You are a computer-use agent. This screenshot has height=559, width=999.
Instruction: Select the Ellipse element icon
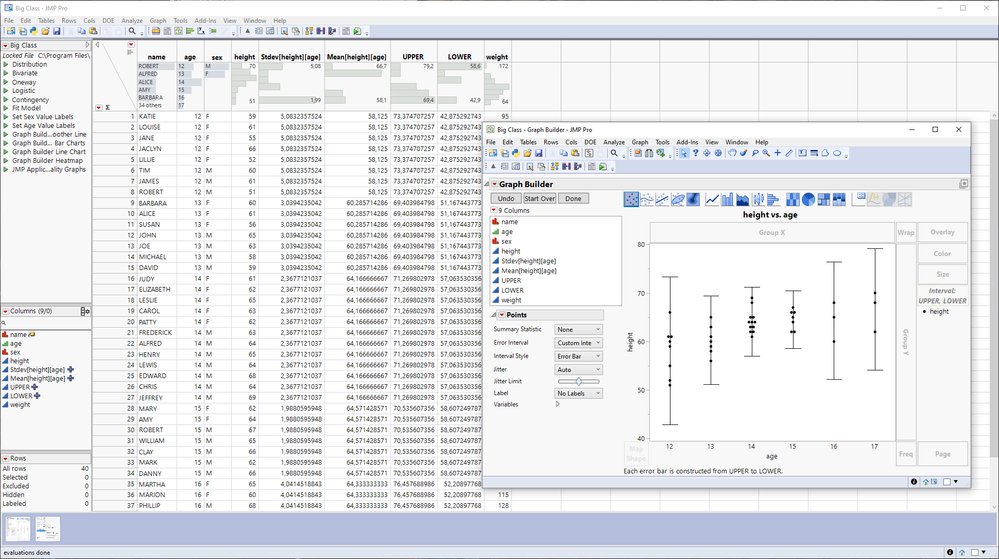[678, 200]
